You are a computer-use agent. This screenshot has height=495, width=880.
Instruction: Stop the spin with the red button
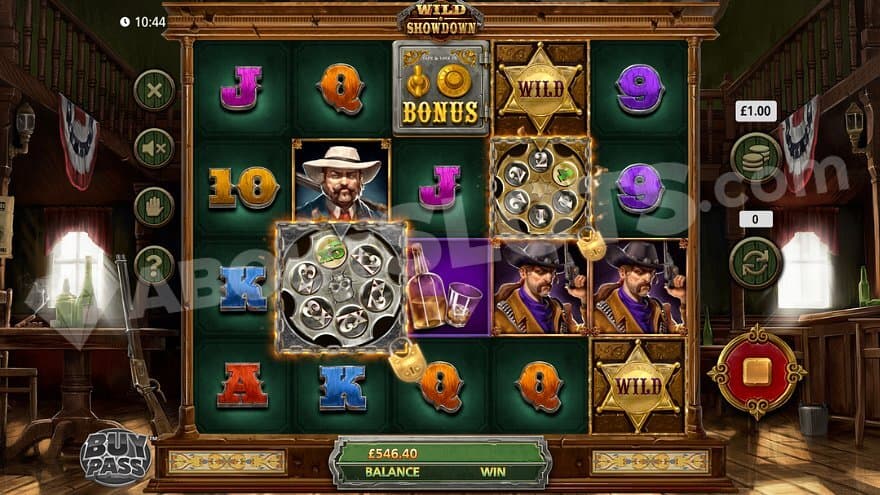pos(757,372)
